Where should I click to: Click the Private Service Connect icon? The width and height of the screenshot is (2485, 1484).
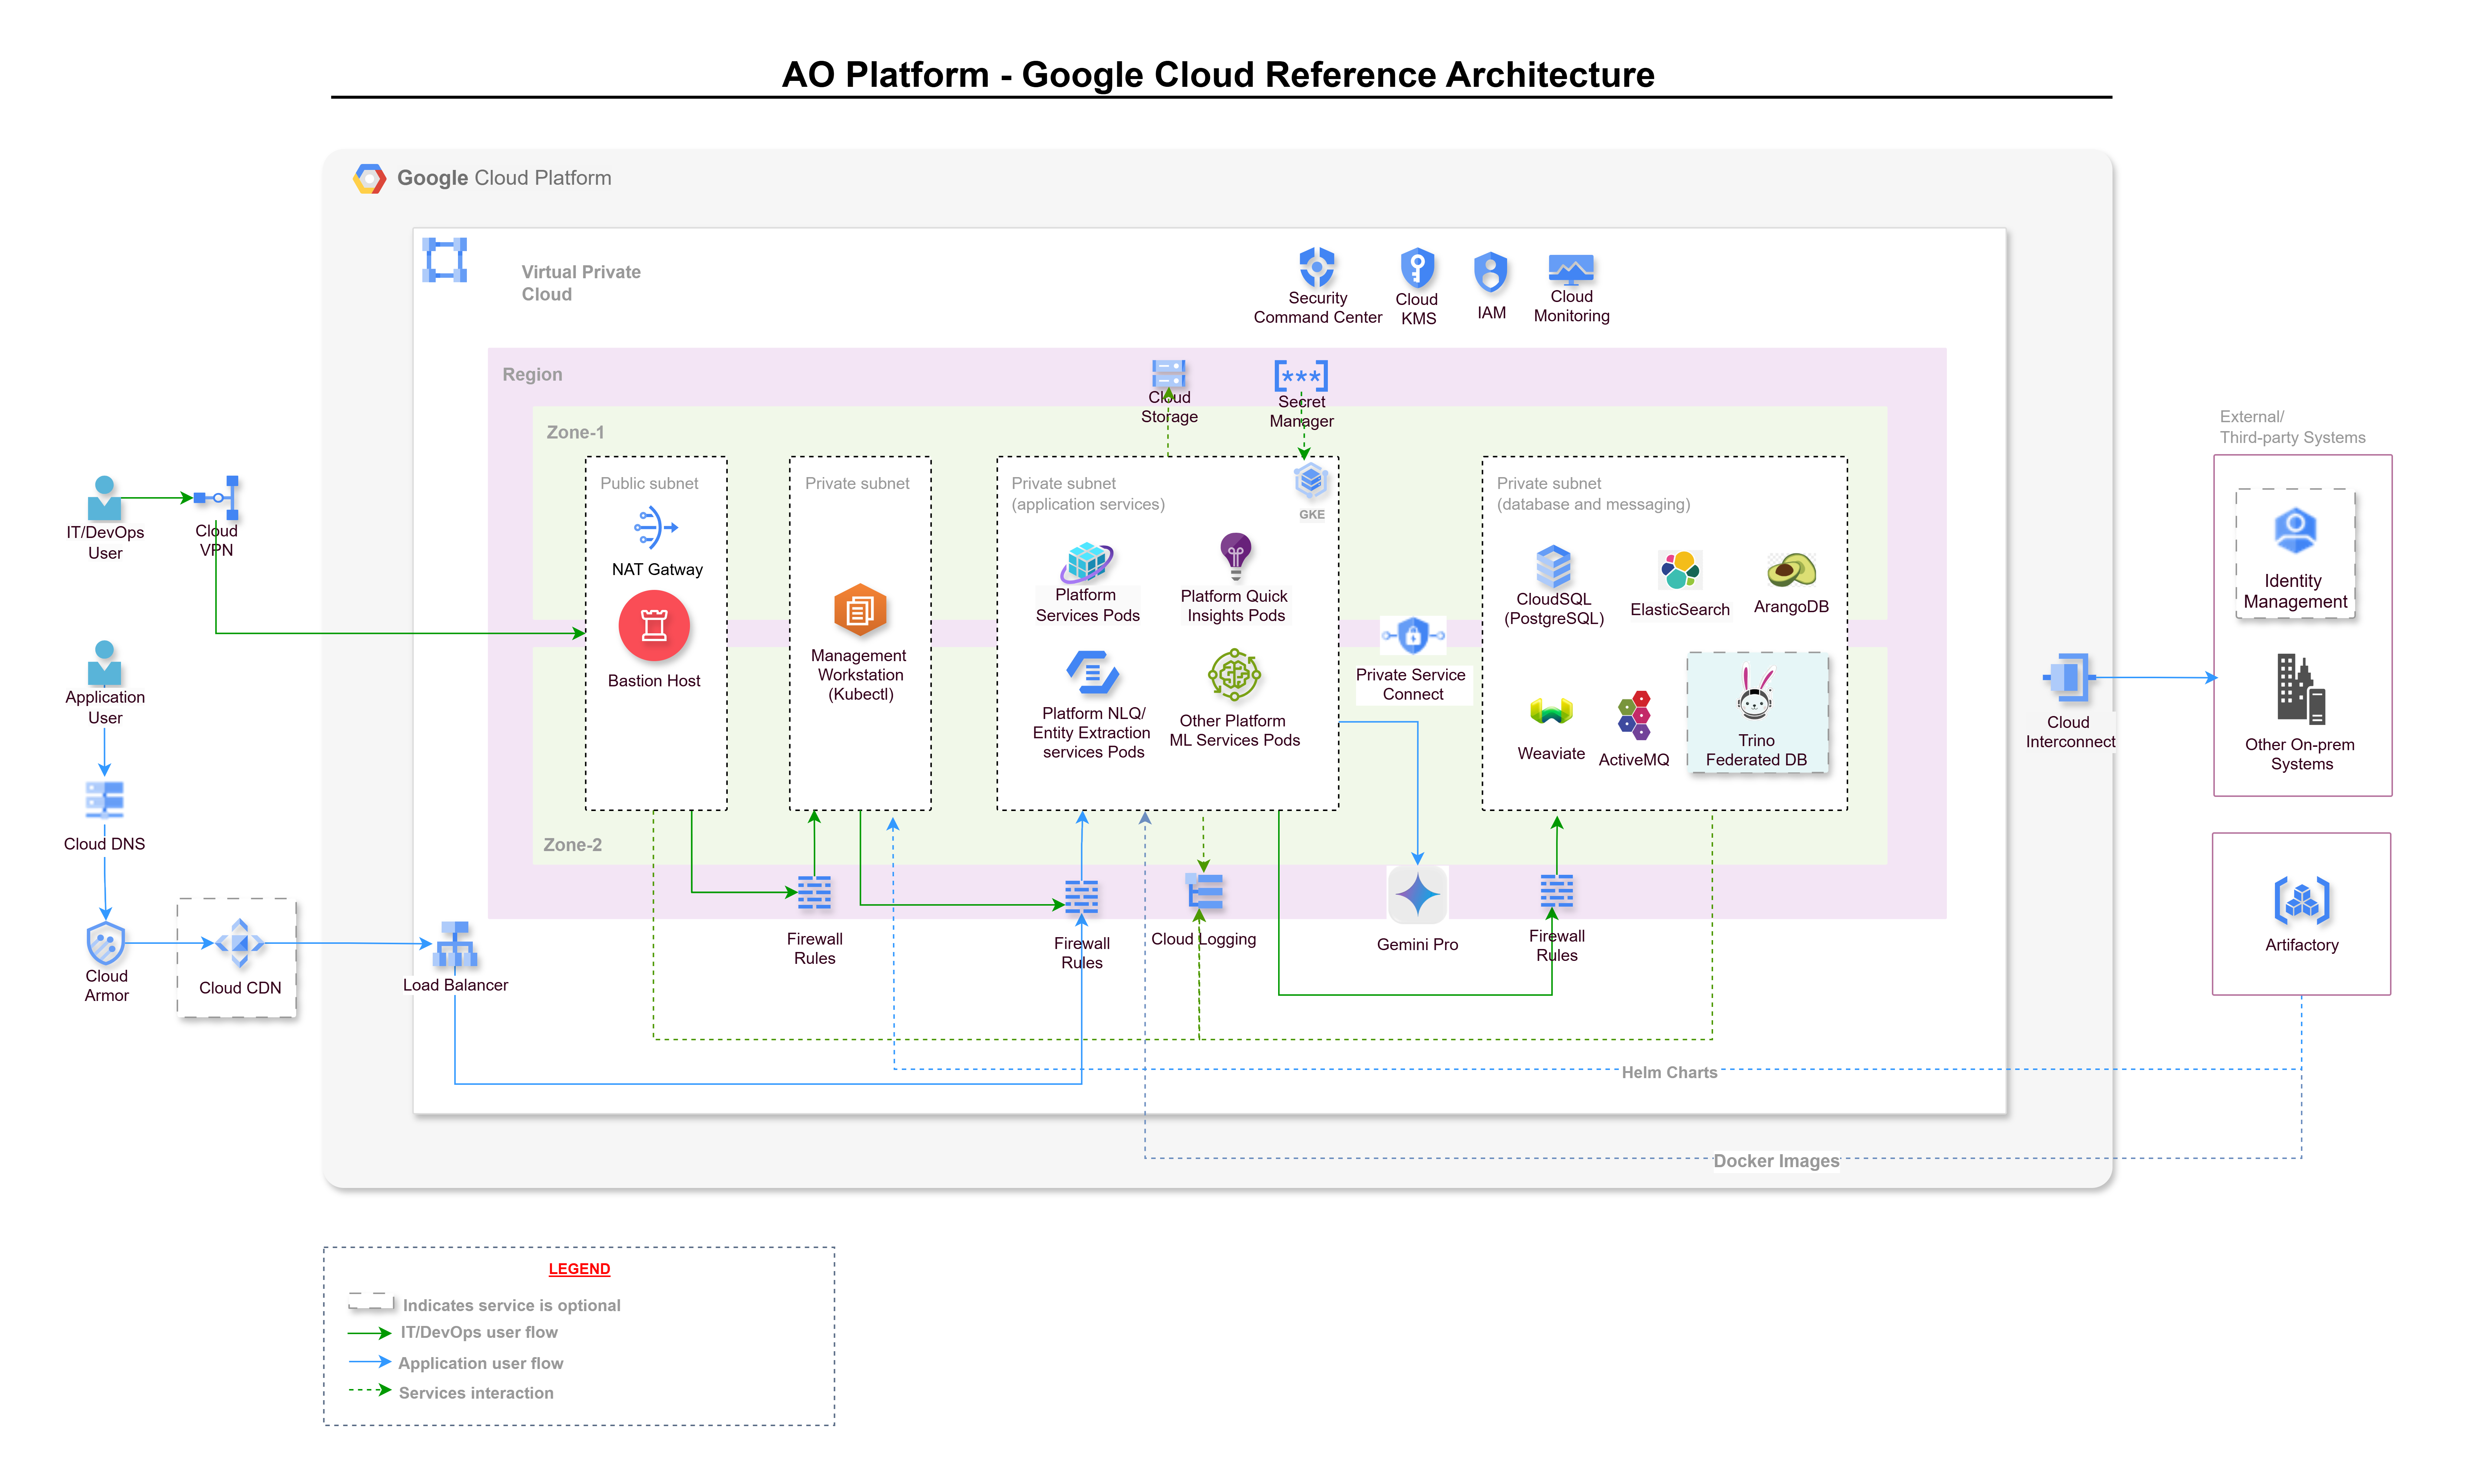coord(1412,635)
